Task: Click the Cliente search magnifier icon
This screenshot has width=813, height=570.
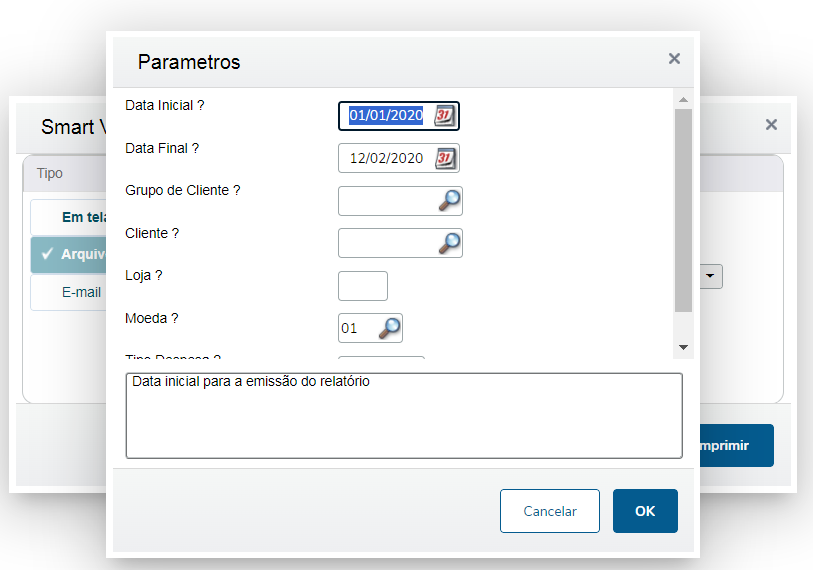Action: point(450,243)
